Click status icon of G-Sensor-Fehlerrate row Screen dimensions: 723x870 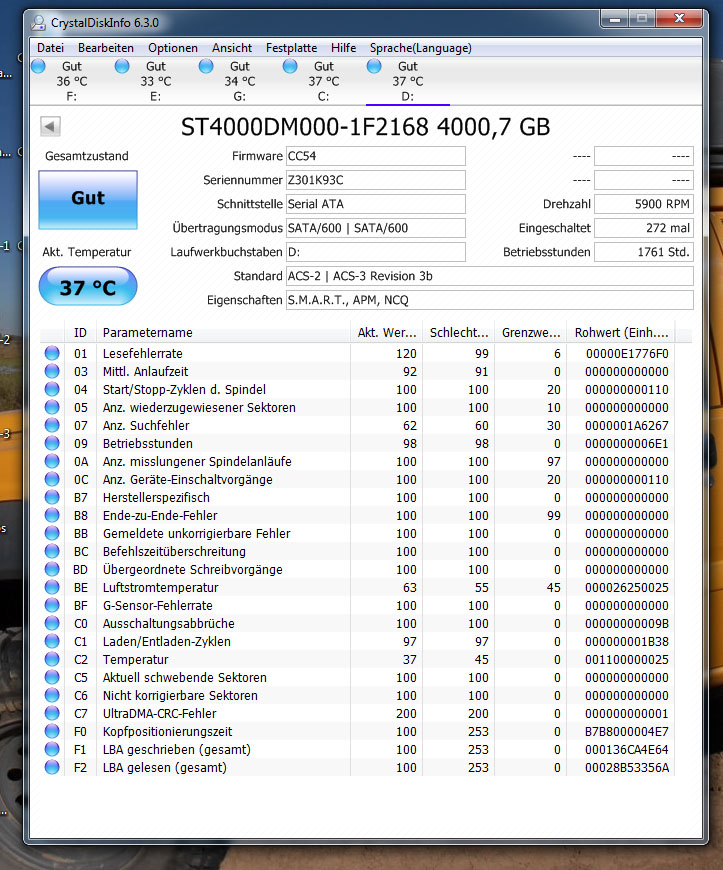(52, 605)
